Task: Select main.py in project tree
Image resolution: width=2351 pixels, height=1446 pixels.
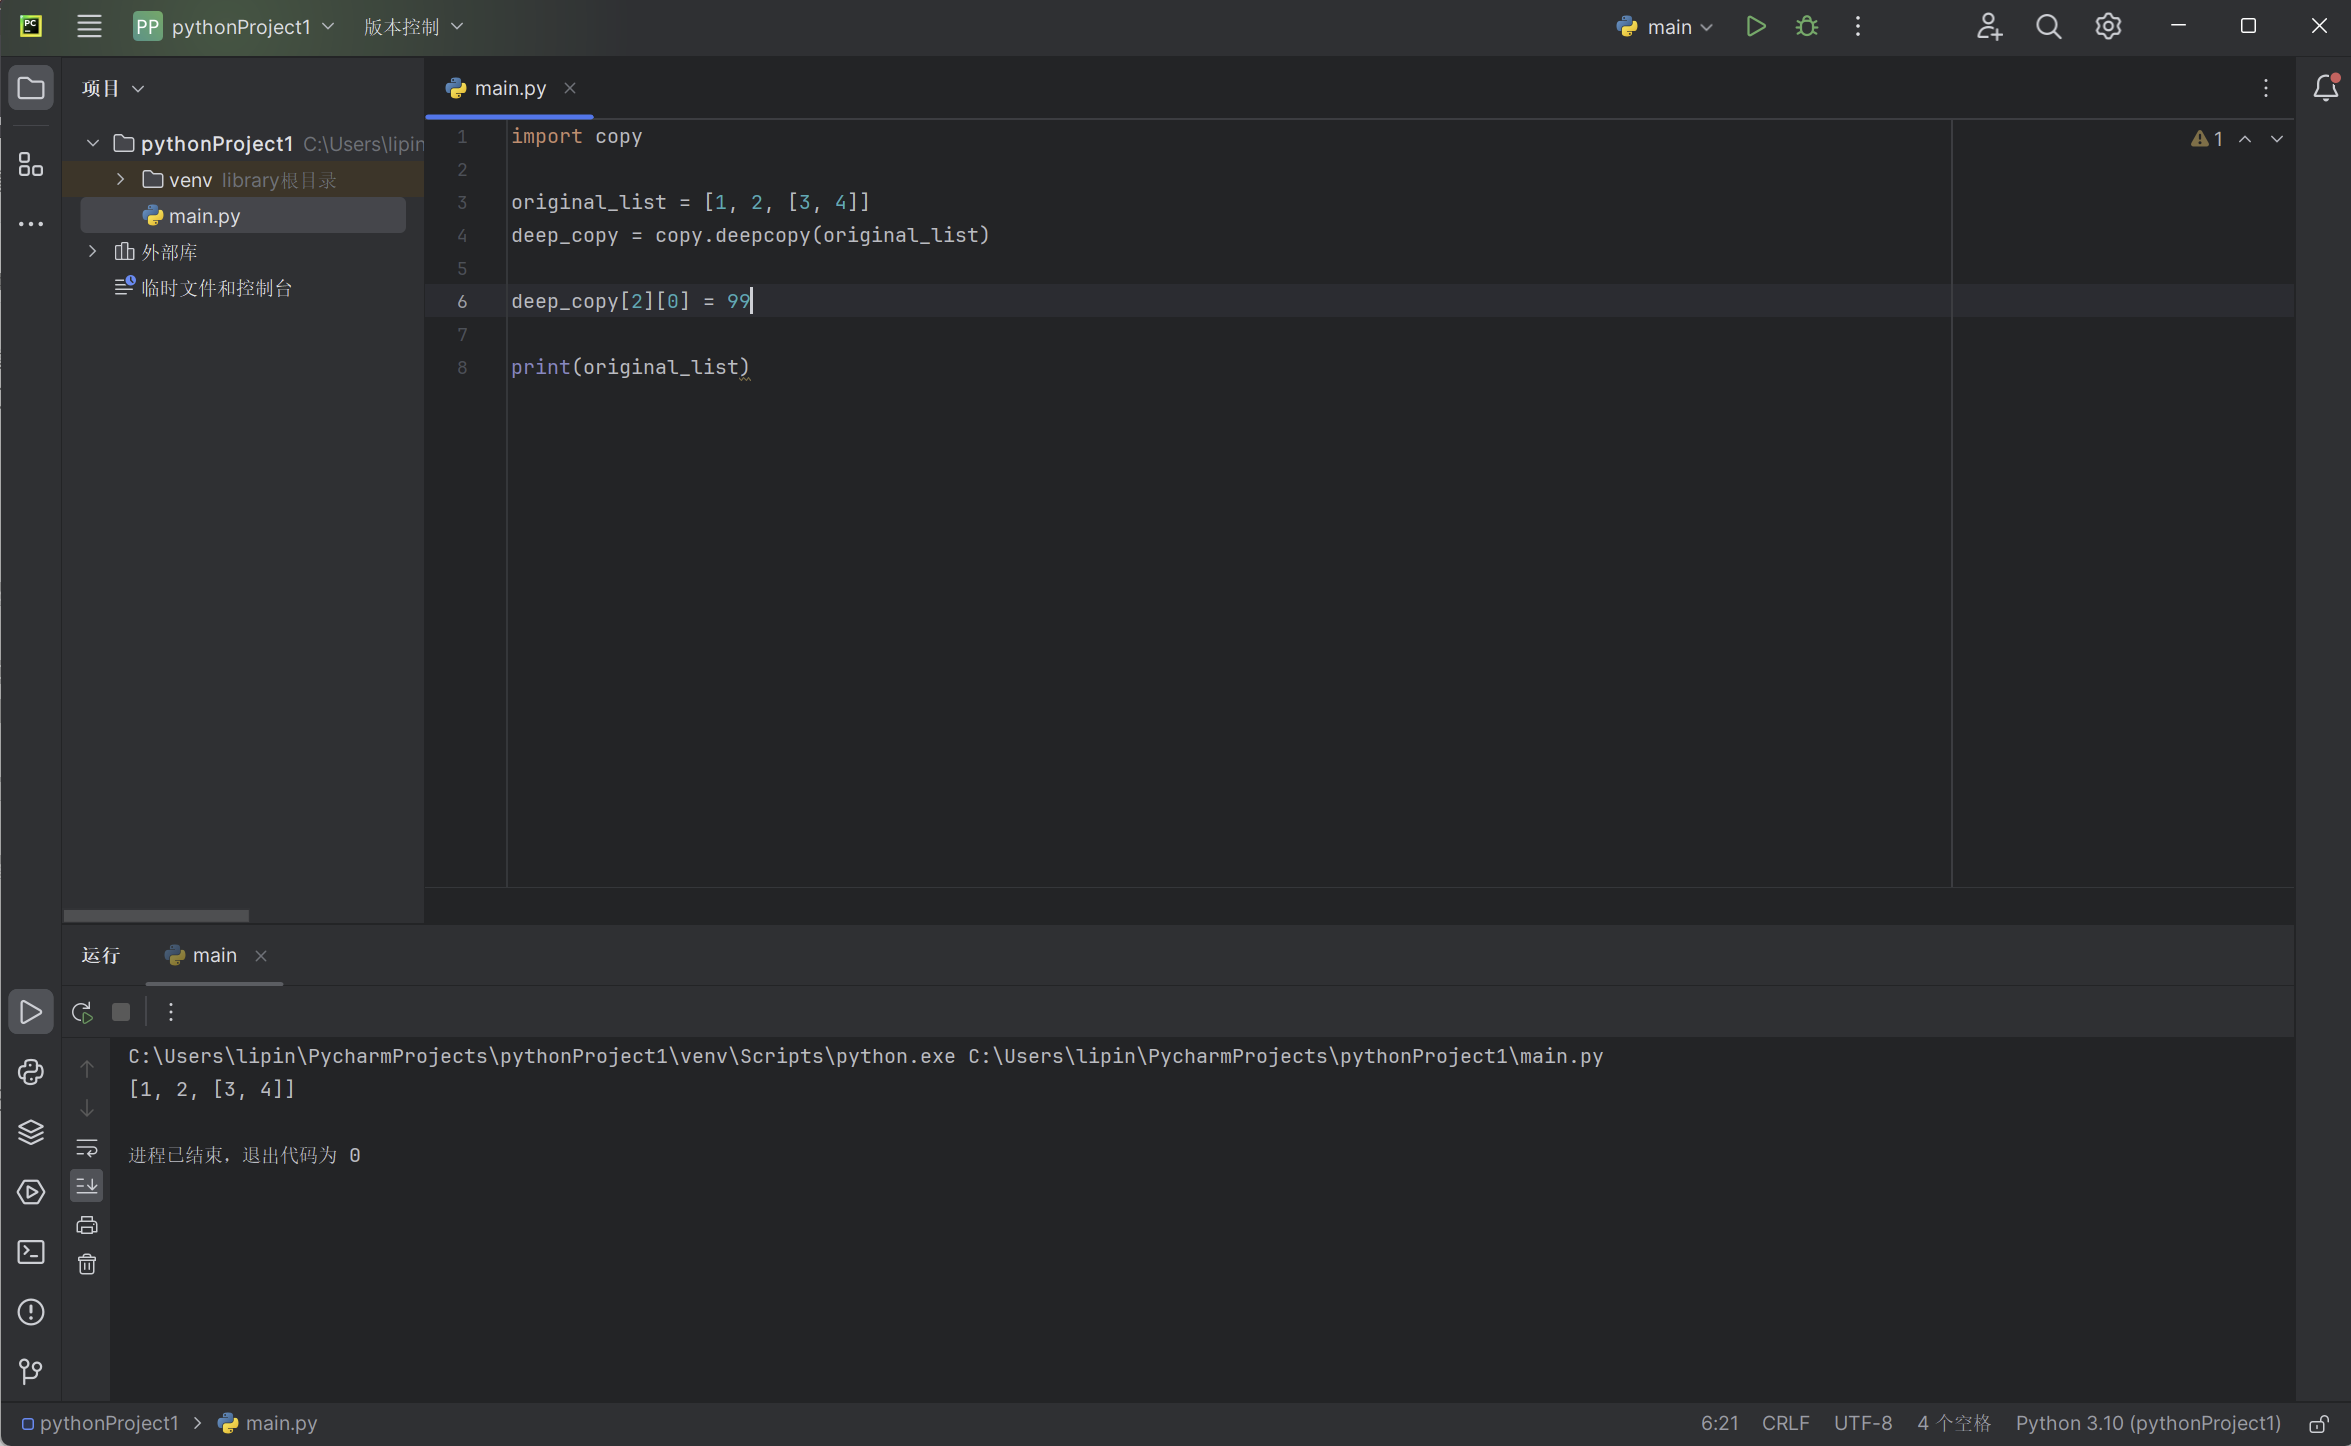Action: pyautogui.click(x=243, y=216)
